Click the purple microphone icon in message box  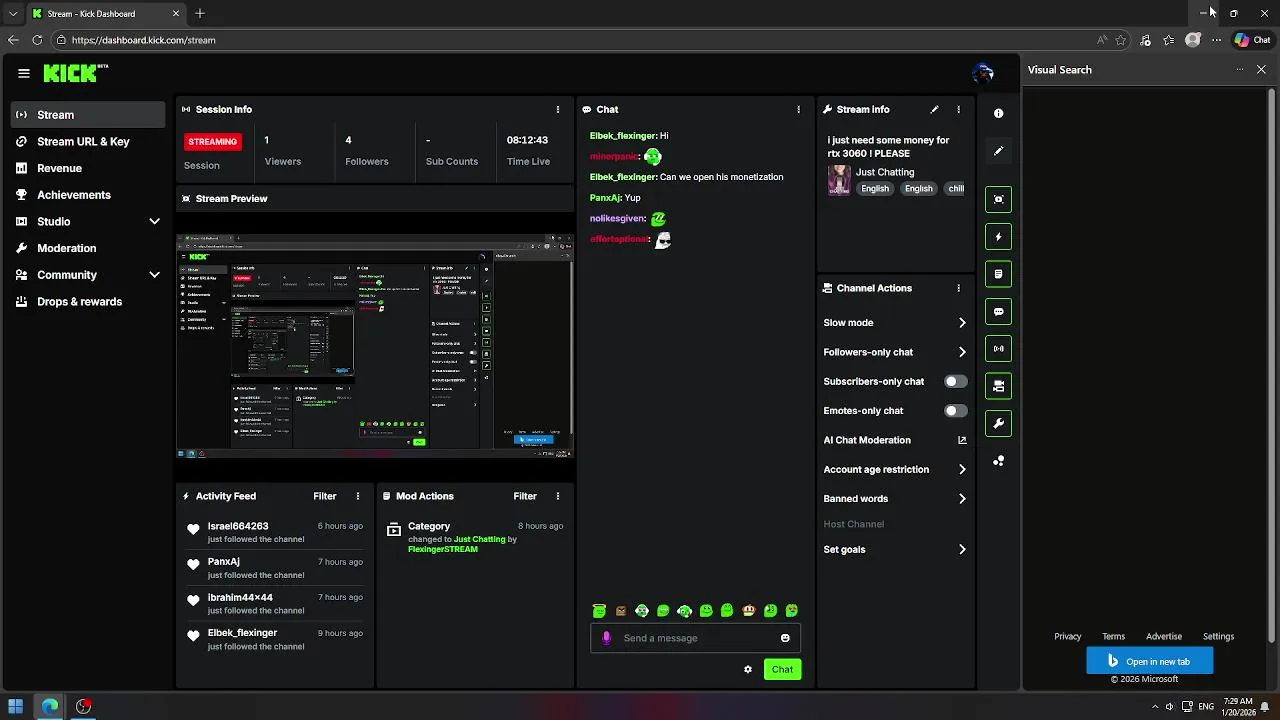[606, 638]
